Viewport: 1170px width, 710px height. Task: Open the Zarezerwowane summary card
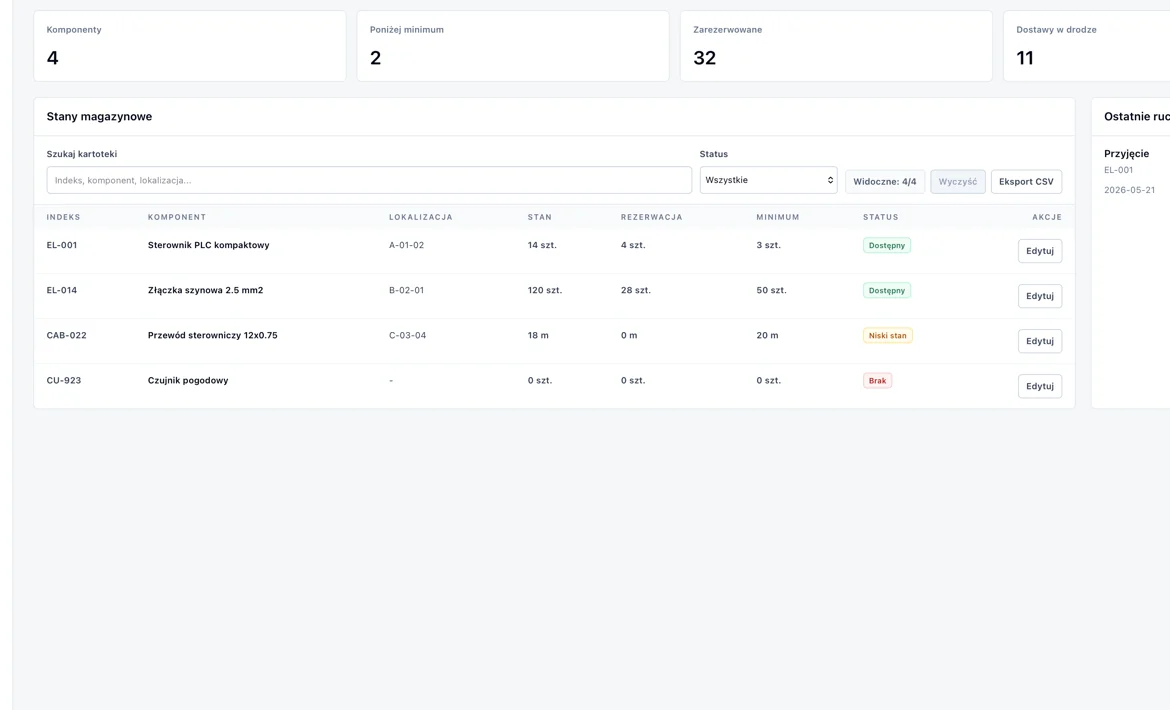[836, 46]
